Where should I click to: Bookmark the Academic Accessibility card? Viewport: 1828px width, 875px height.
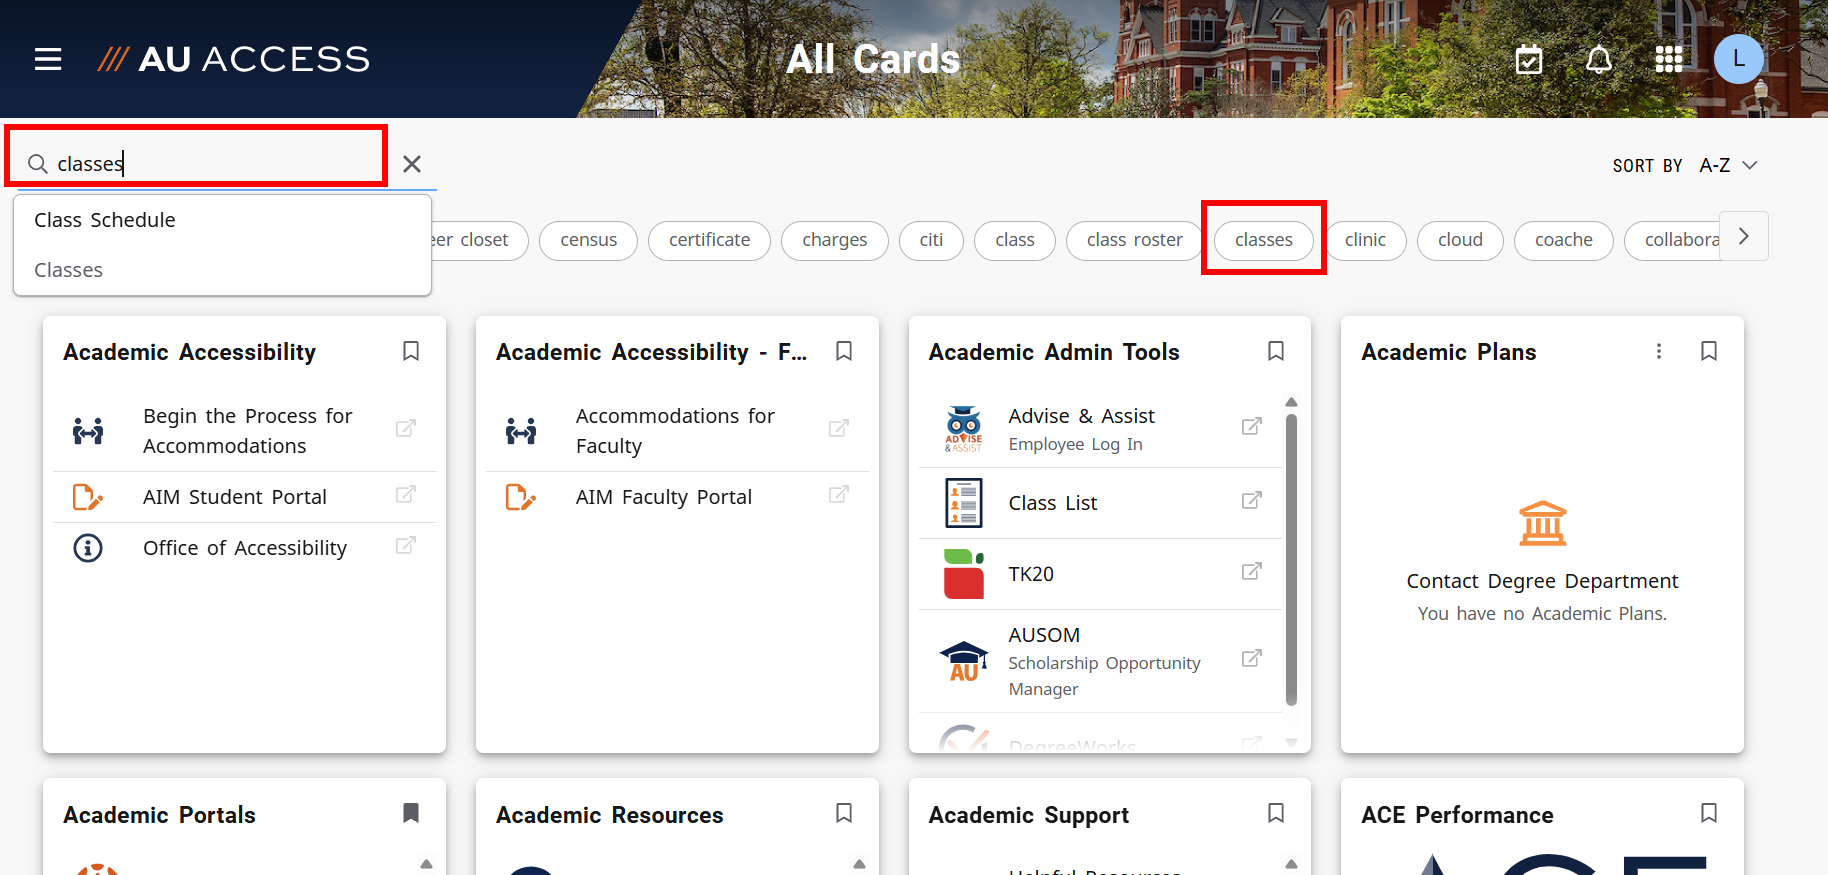coord(411,351)
